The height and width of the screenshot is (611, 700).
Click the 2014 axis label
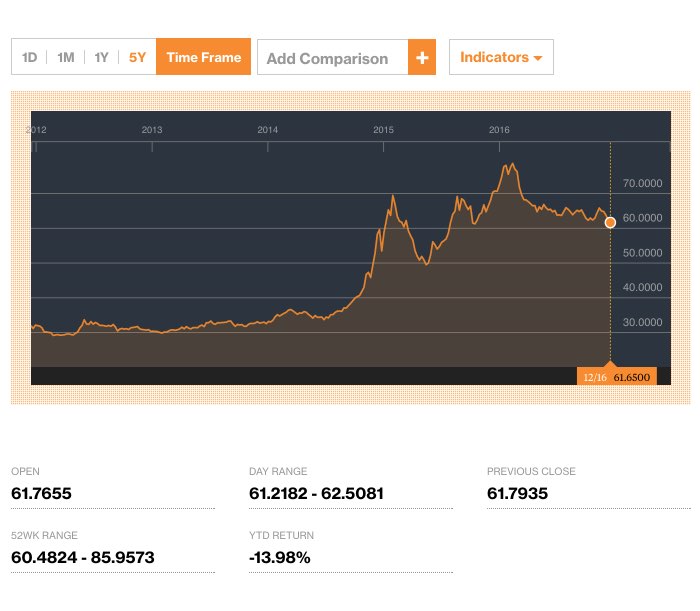[x=267, y=130]
